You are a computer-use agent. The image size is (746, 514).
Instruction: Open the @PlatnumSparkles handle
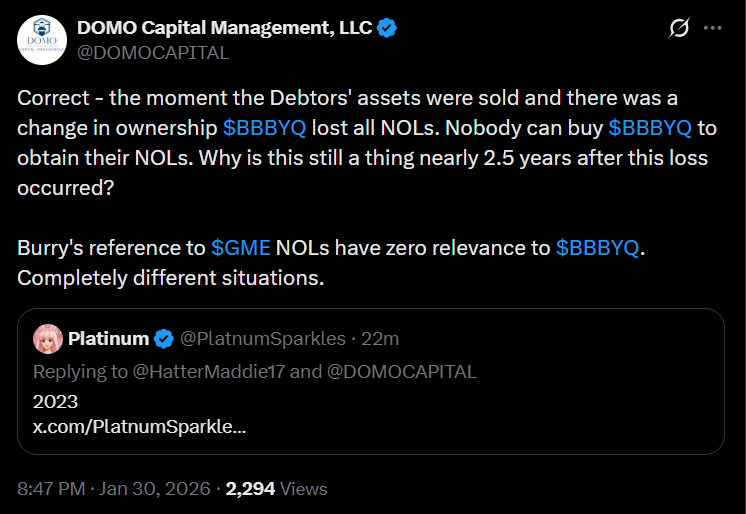point(262,339)
